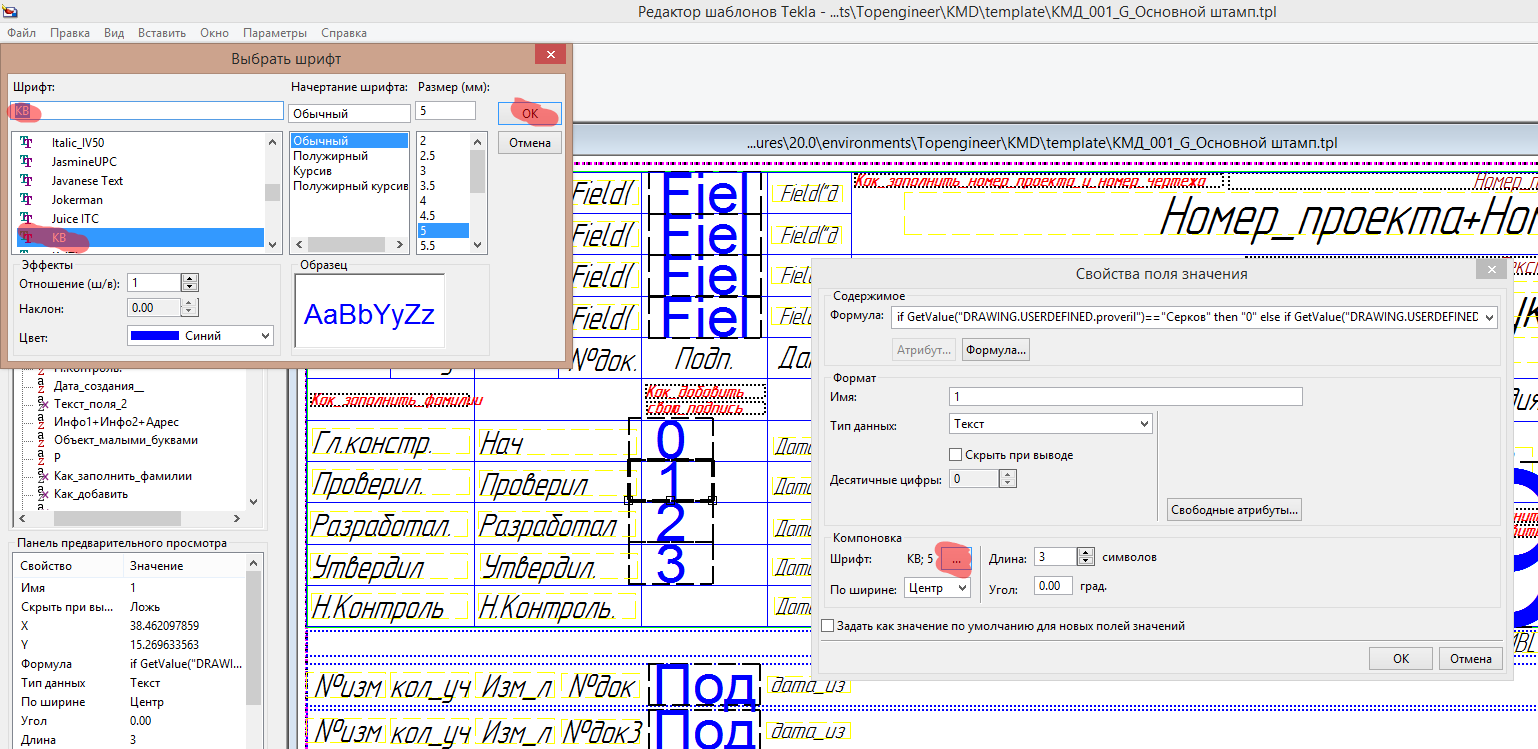Click the TrueType icon beside Juice ITC
1538x749 pixels.
click(x=28, y=219)
